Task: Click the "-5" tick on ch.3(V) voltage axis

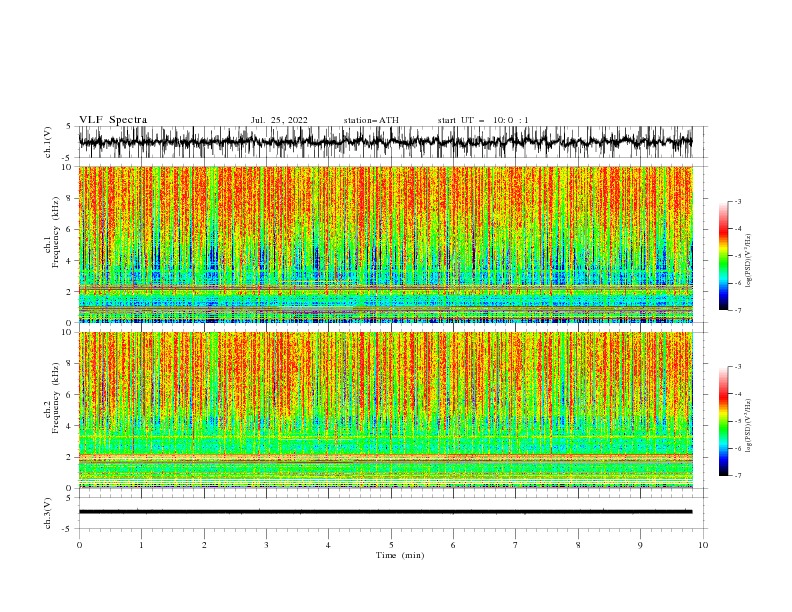Action: [68, 529]
